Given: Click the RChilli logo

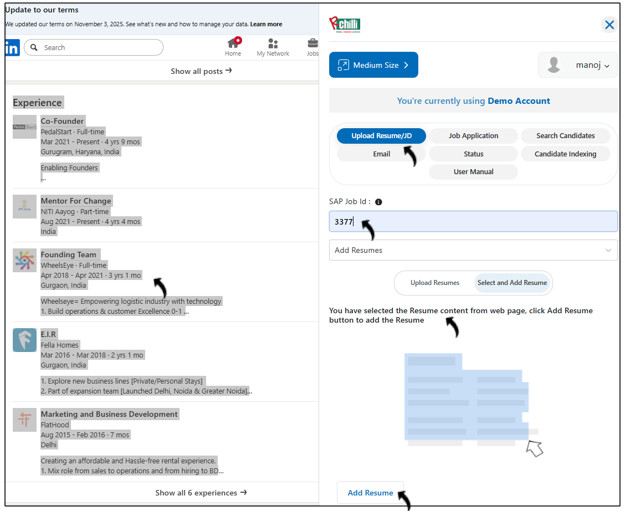Looking at the screenshot, I should pos(346,25).
